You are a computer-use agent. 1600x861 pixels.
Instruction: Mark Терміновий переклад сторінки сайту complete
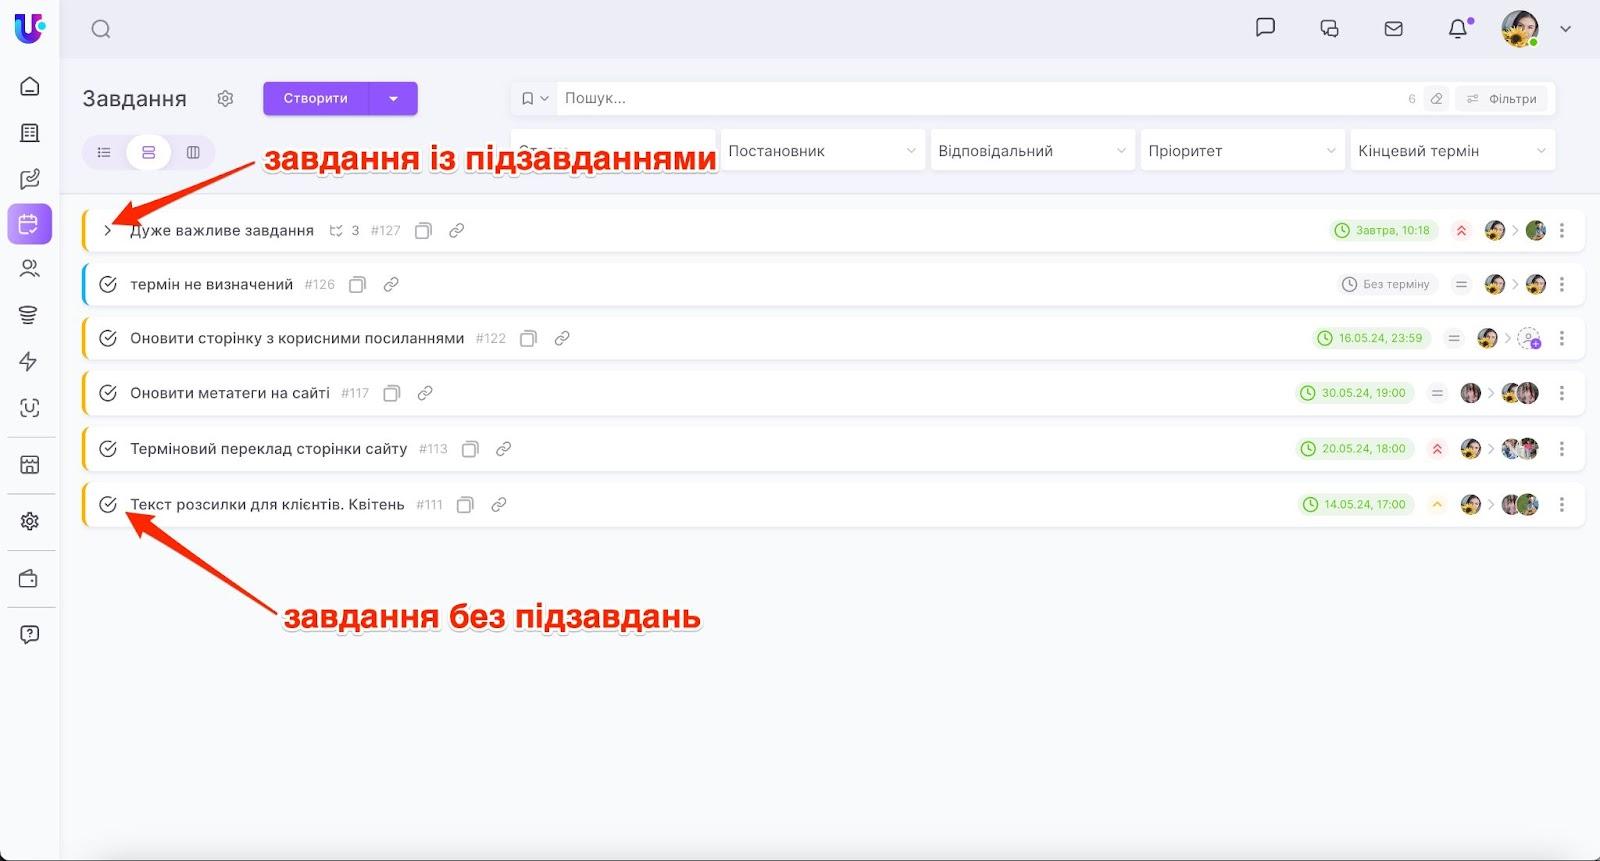pyautogui.click(x=108, y=449)
